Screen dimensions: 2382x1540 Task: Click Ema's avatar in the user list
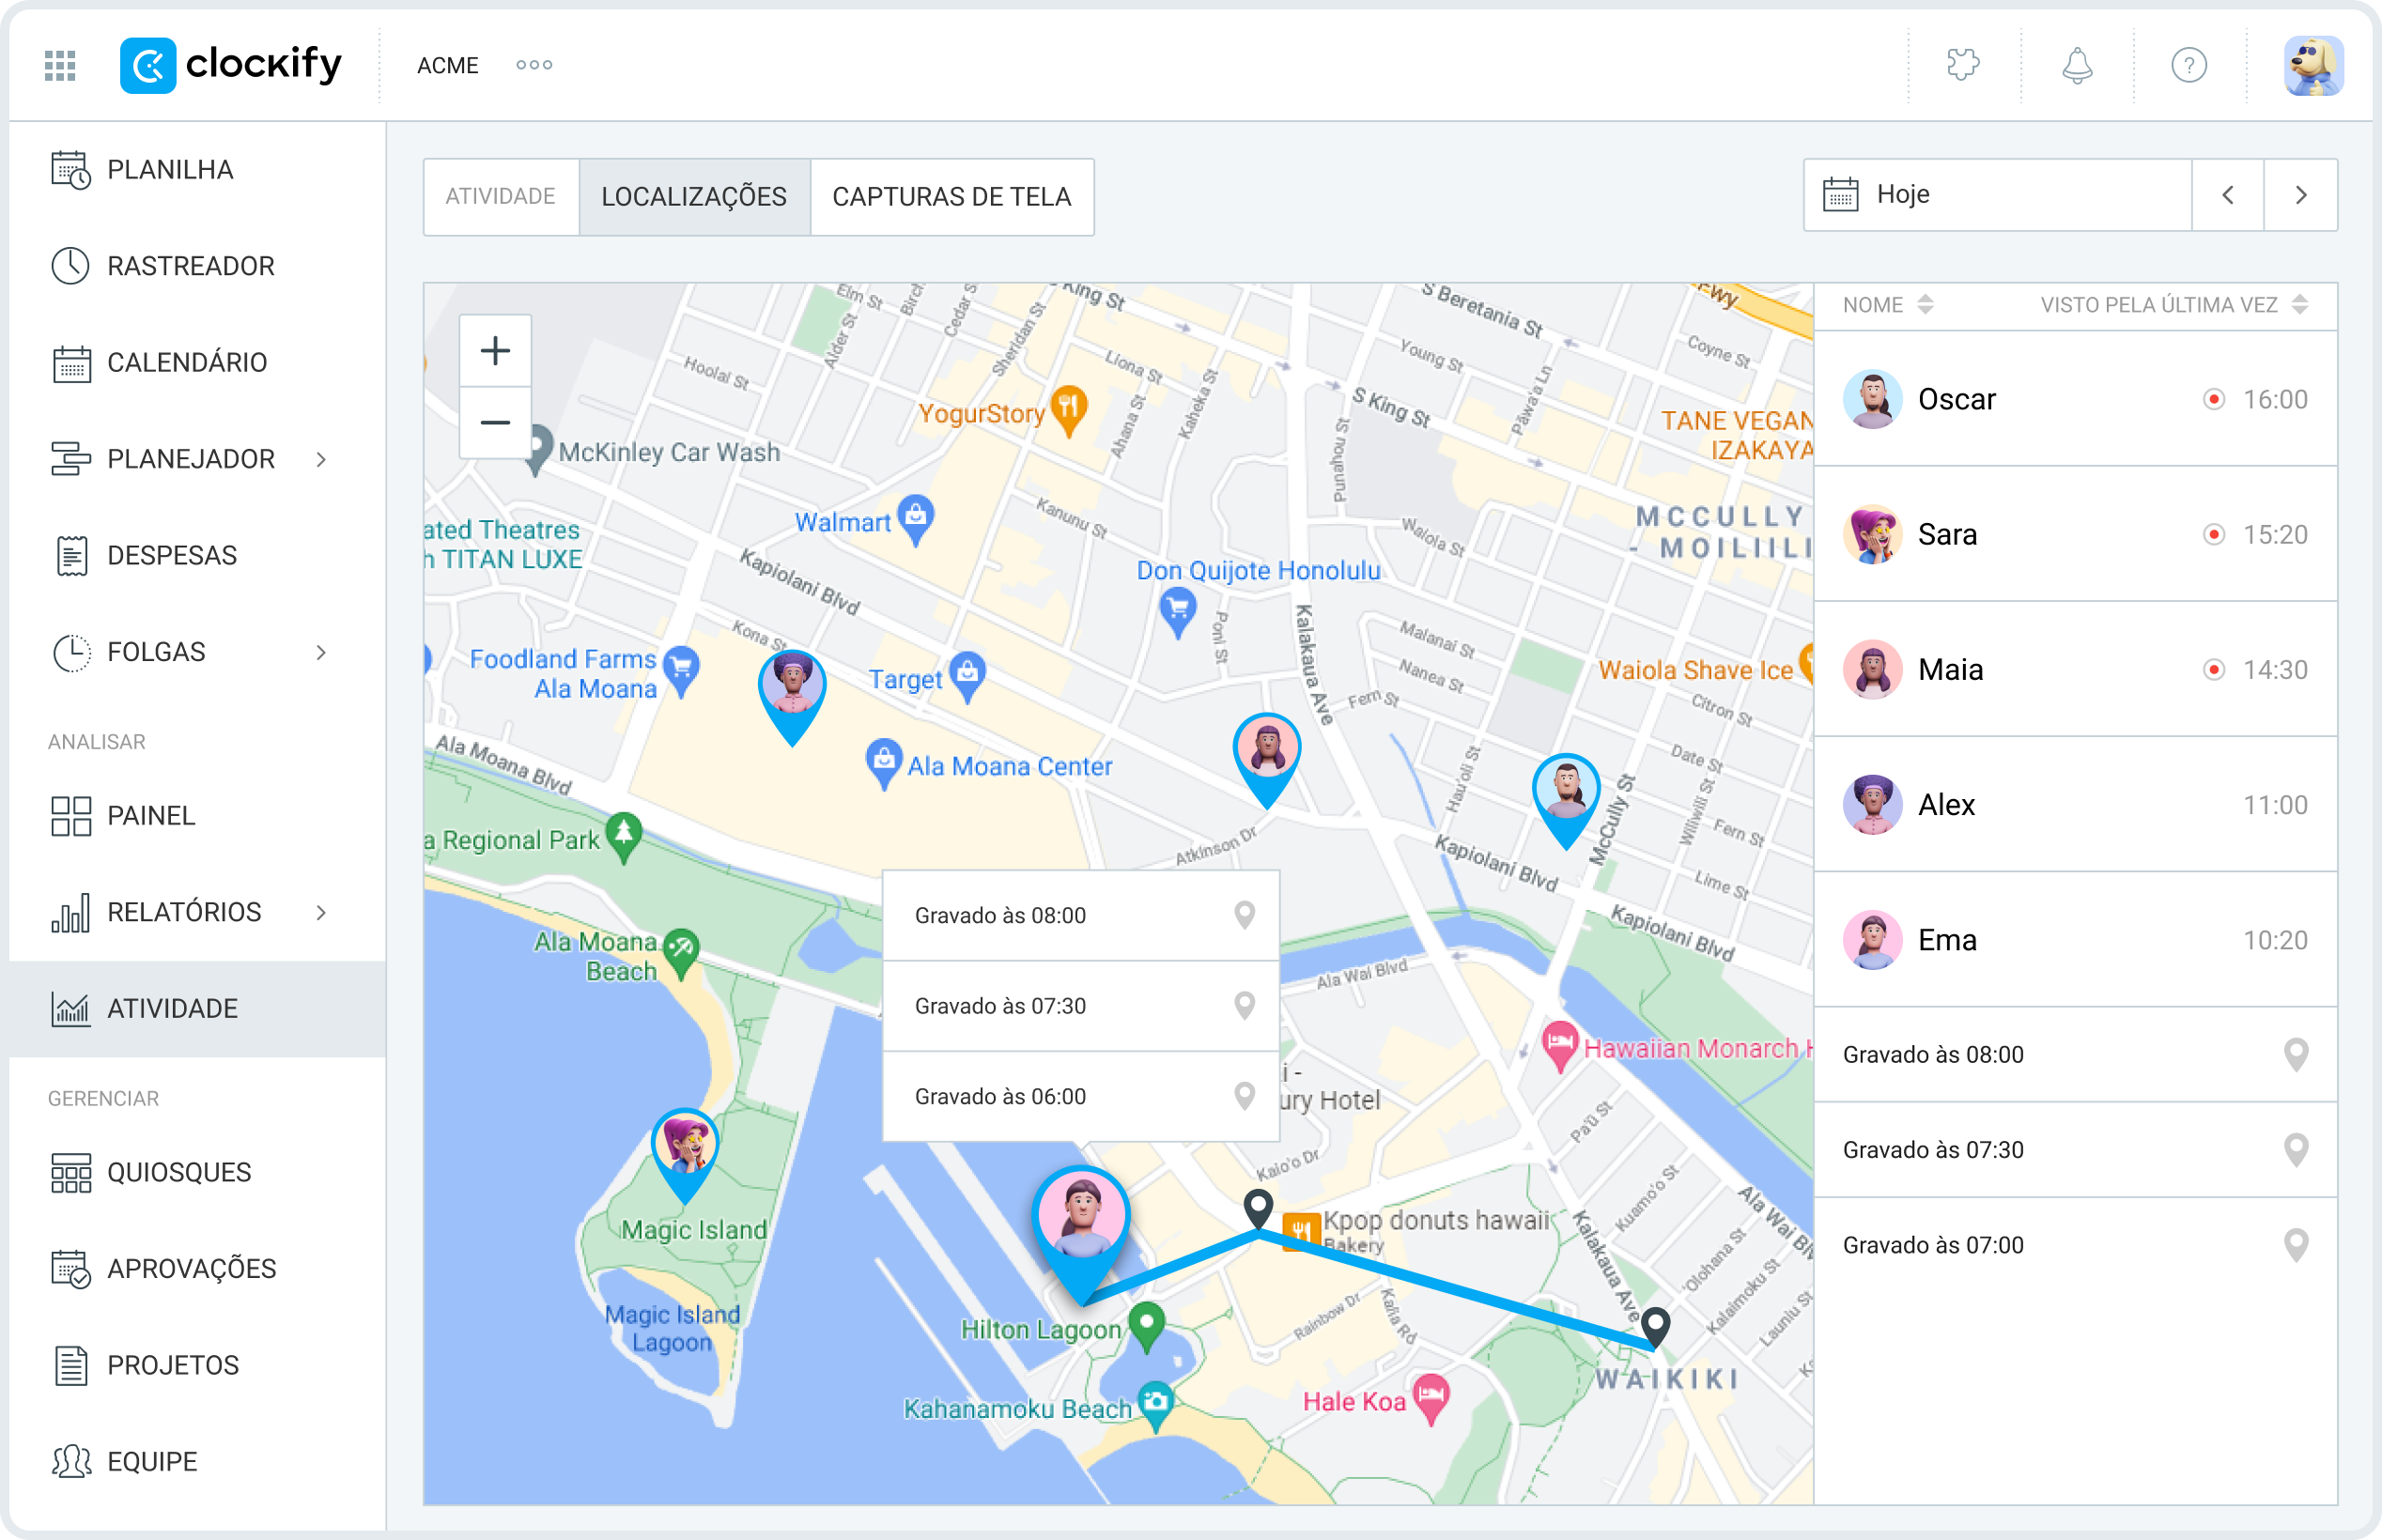click(1872, 939)
